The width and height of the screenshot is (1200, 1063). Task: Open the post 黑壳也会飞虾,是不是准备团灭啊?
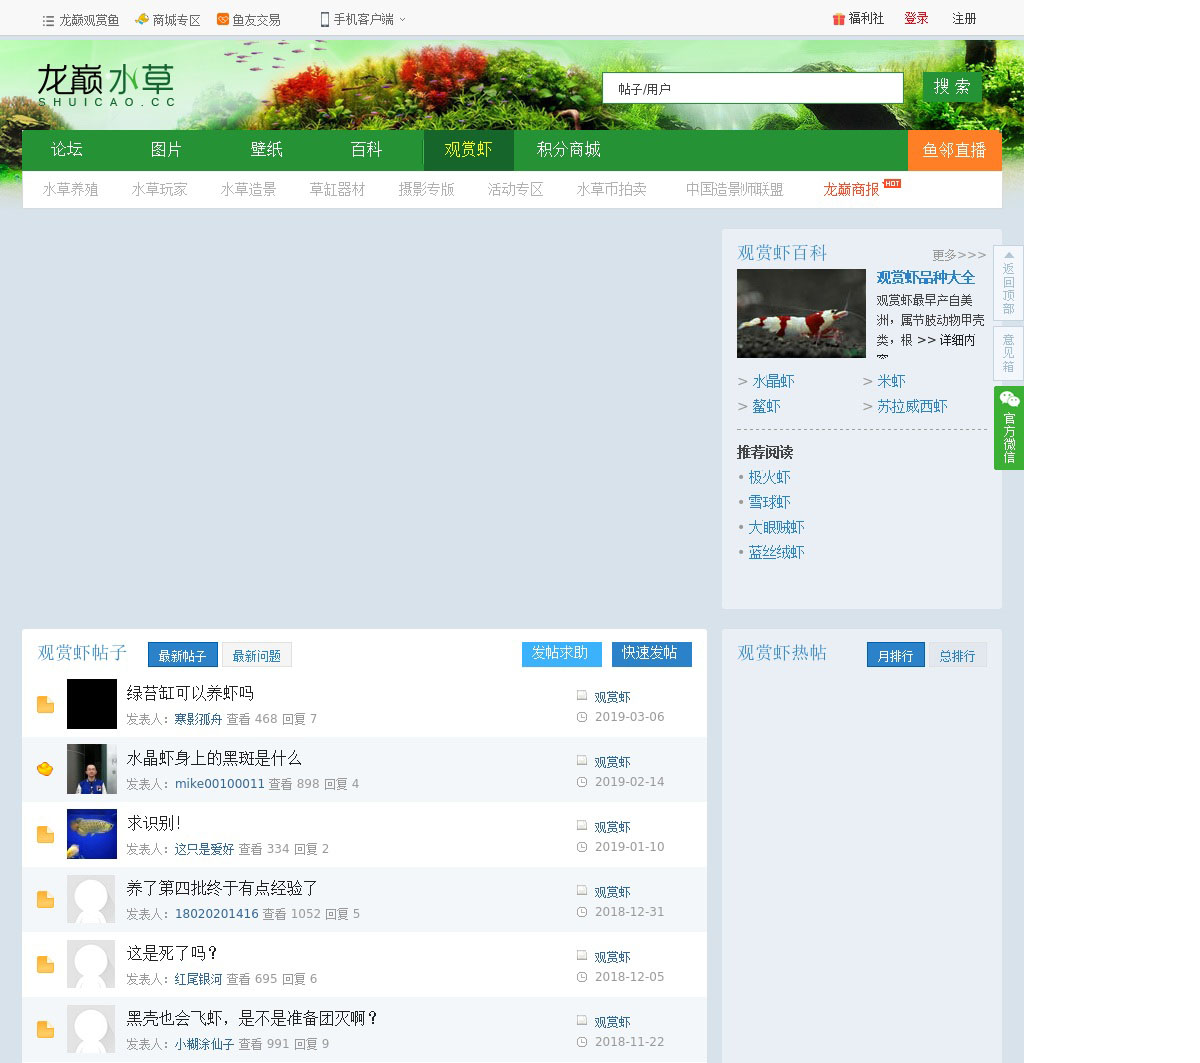[252, 1018]
